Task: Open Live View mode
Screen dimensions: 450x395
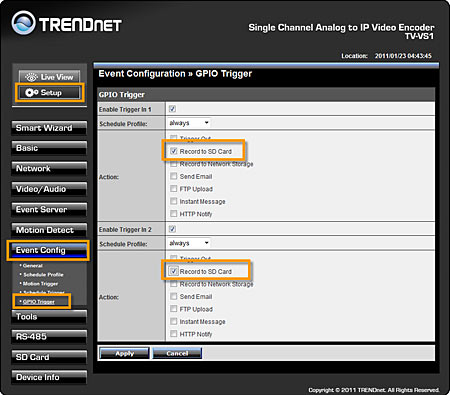Action: pos(49,77)
